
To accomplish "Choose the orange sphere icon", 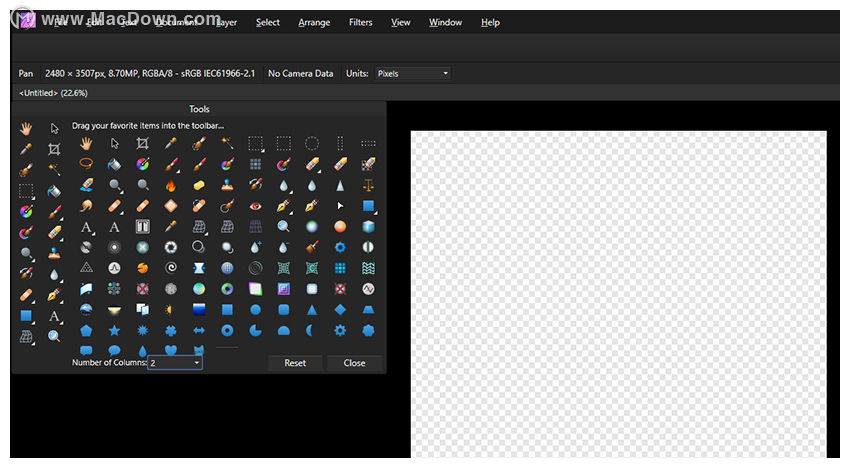I will (x=340, y=226).
